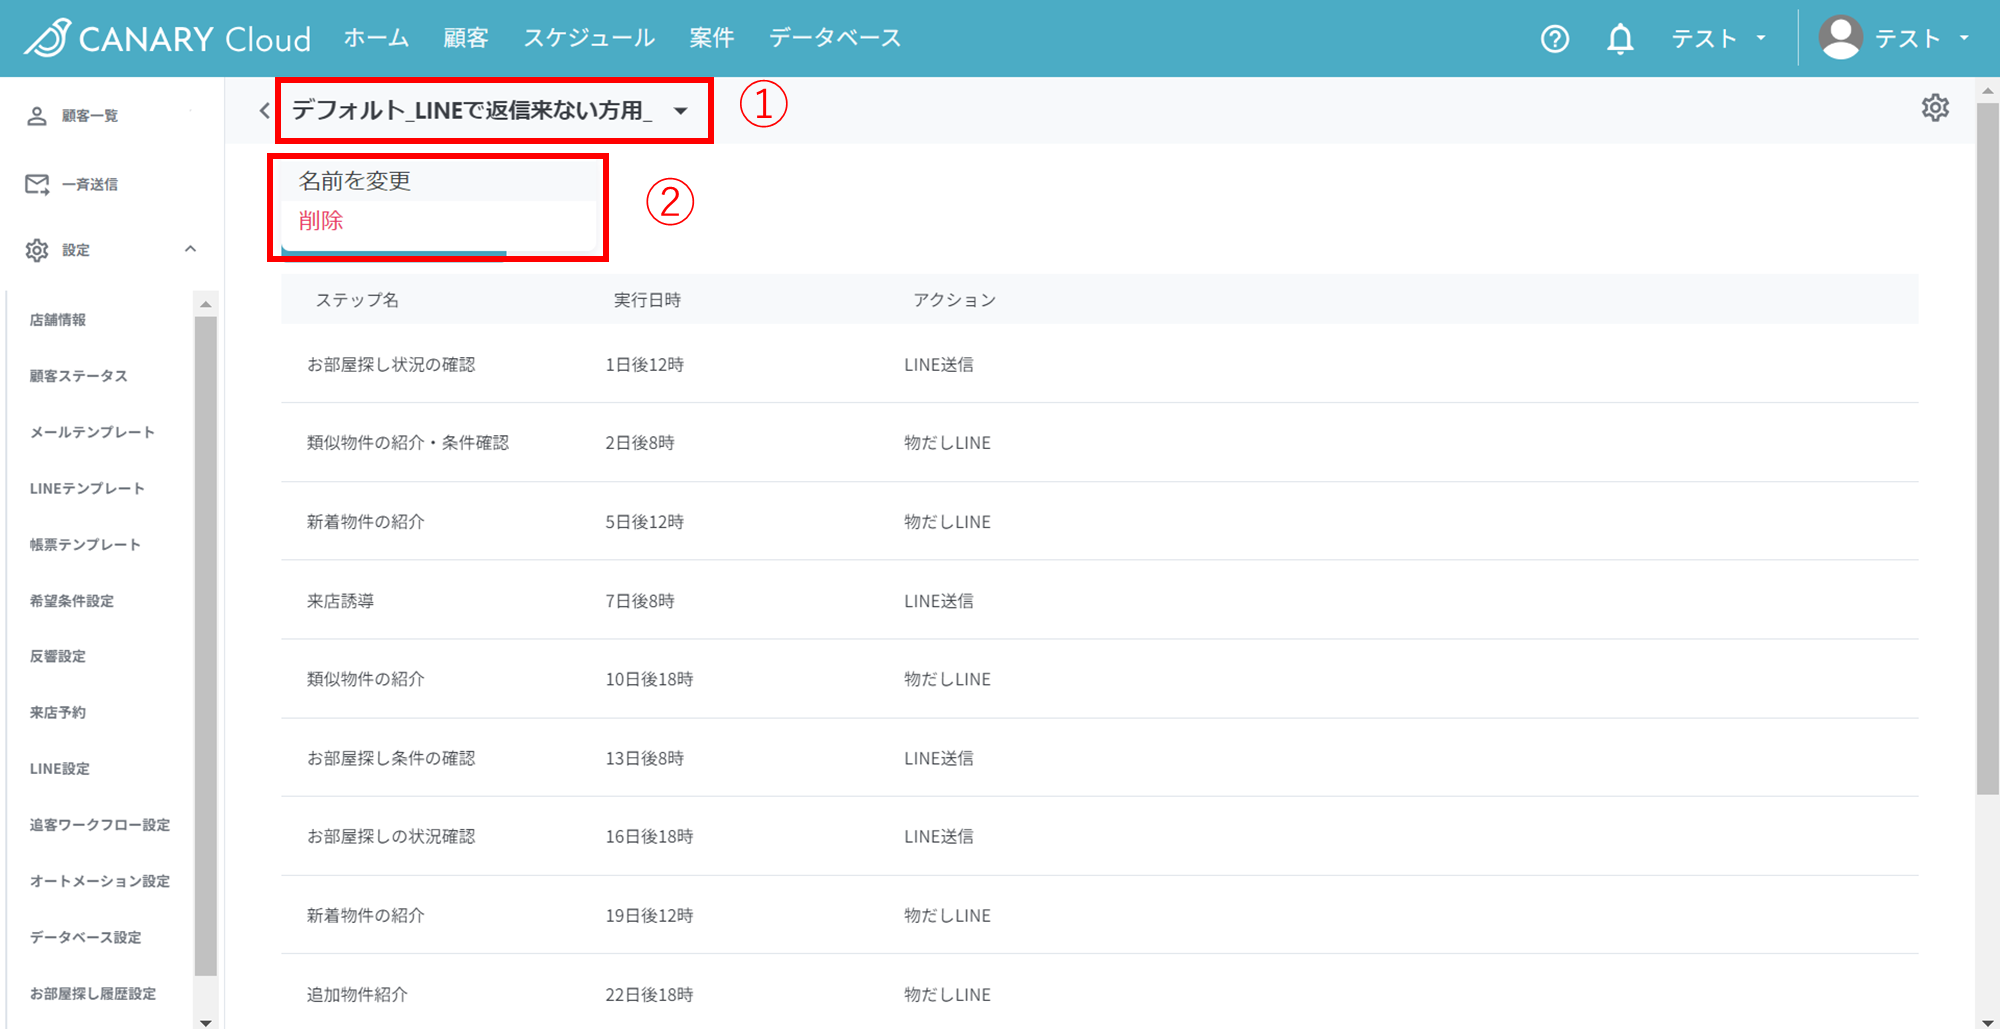Collapse the 設定 sidebar section
The image size is (2000, 1029).
coord(190,249)
